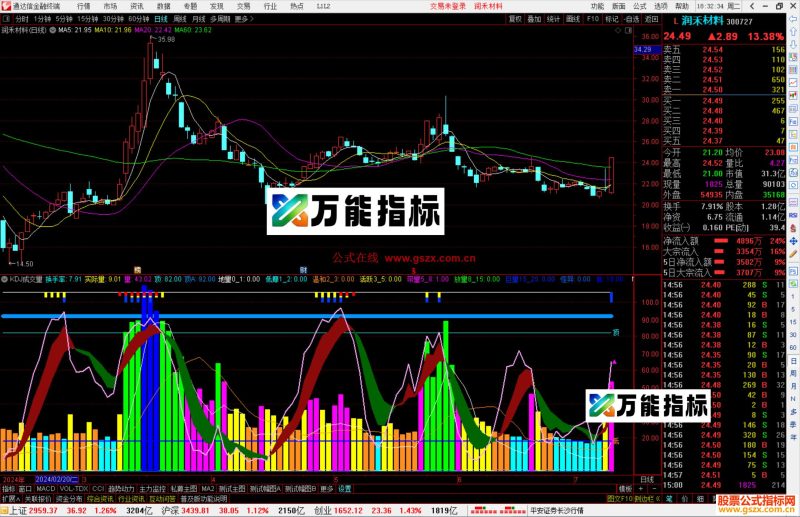Click the pencil icon in right sidebar
This screenshot has width=800, height=517.
[x=793, y=254]
